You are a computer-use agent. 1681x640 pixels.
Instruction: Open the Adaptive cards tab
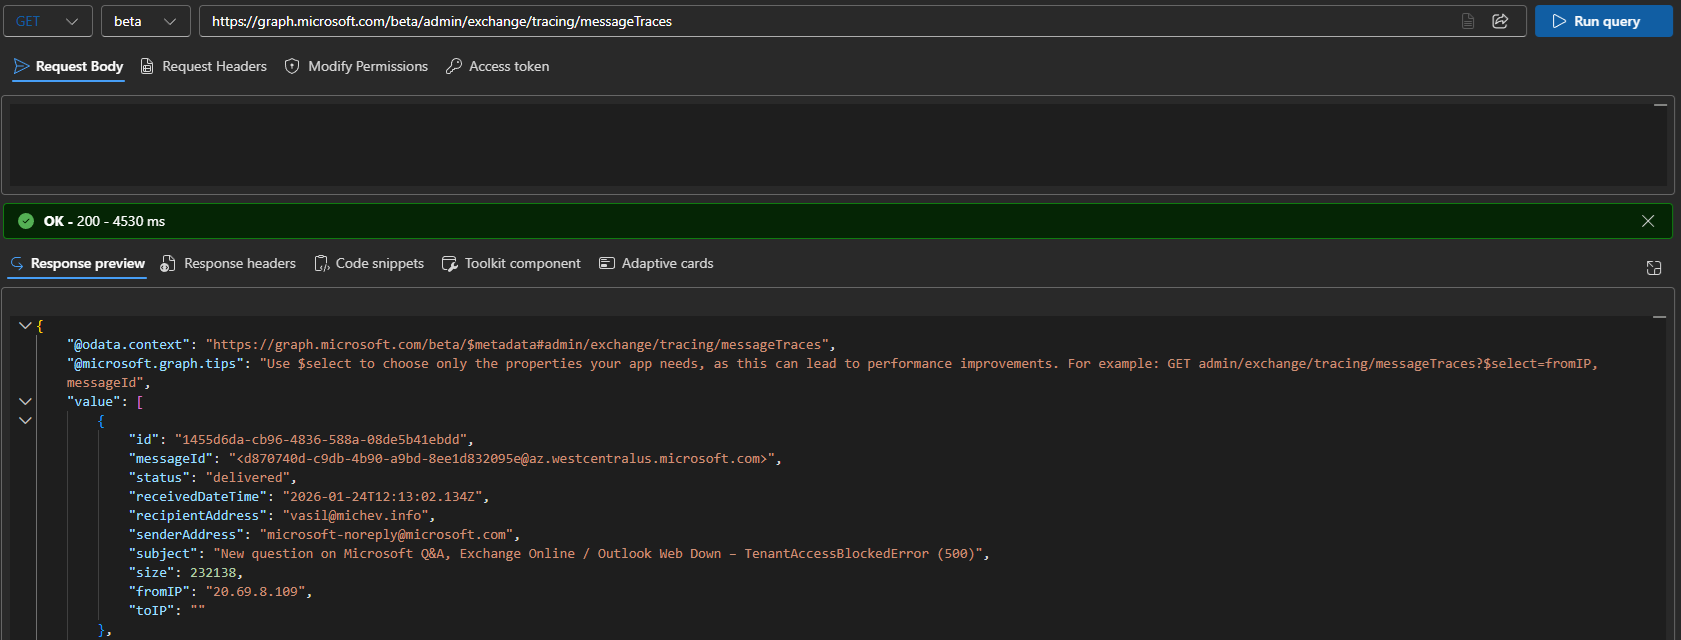click(x=656, y=263)
